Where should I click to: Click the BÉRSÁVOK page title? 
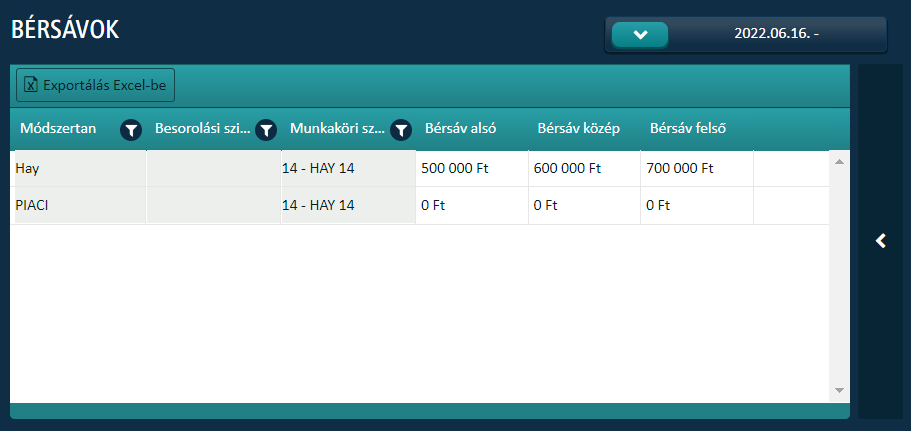point(65,29)
